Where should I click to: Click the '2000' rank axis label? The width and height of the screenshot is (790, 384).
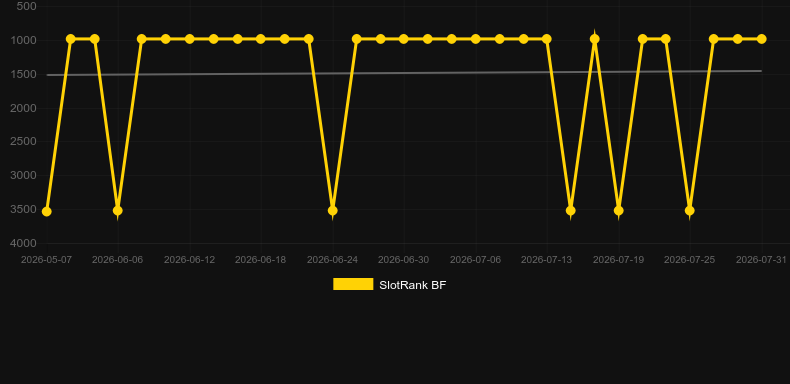click(23, 108)
